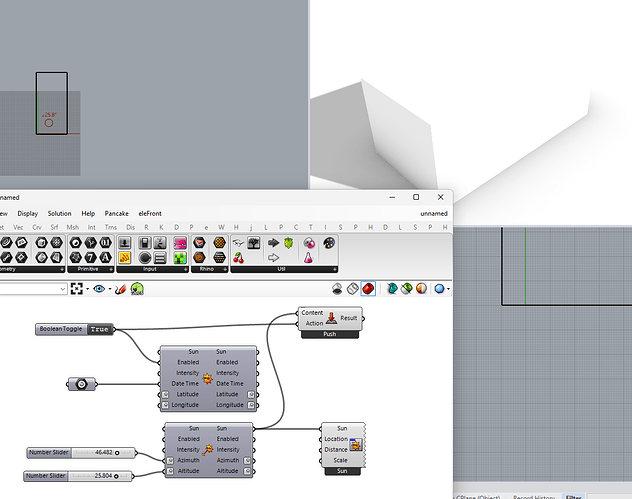Select the brown spiral hexagon in Rhino panel
Image resolution: width=632 pixels, height=499 pixels.
point(200,257)
